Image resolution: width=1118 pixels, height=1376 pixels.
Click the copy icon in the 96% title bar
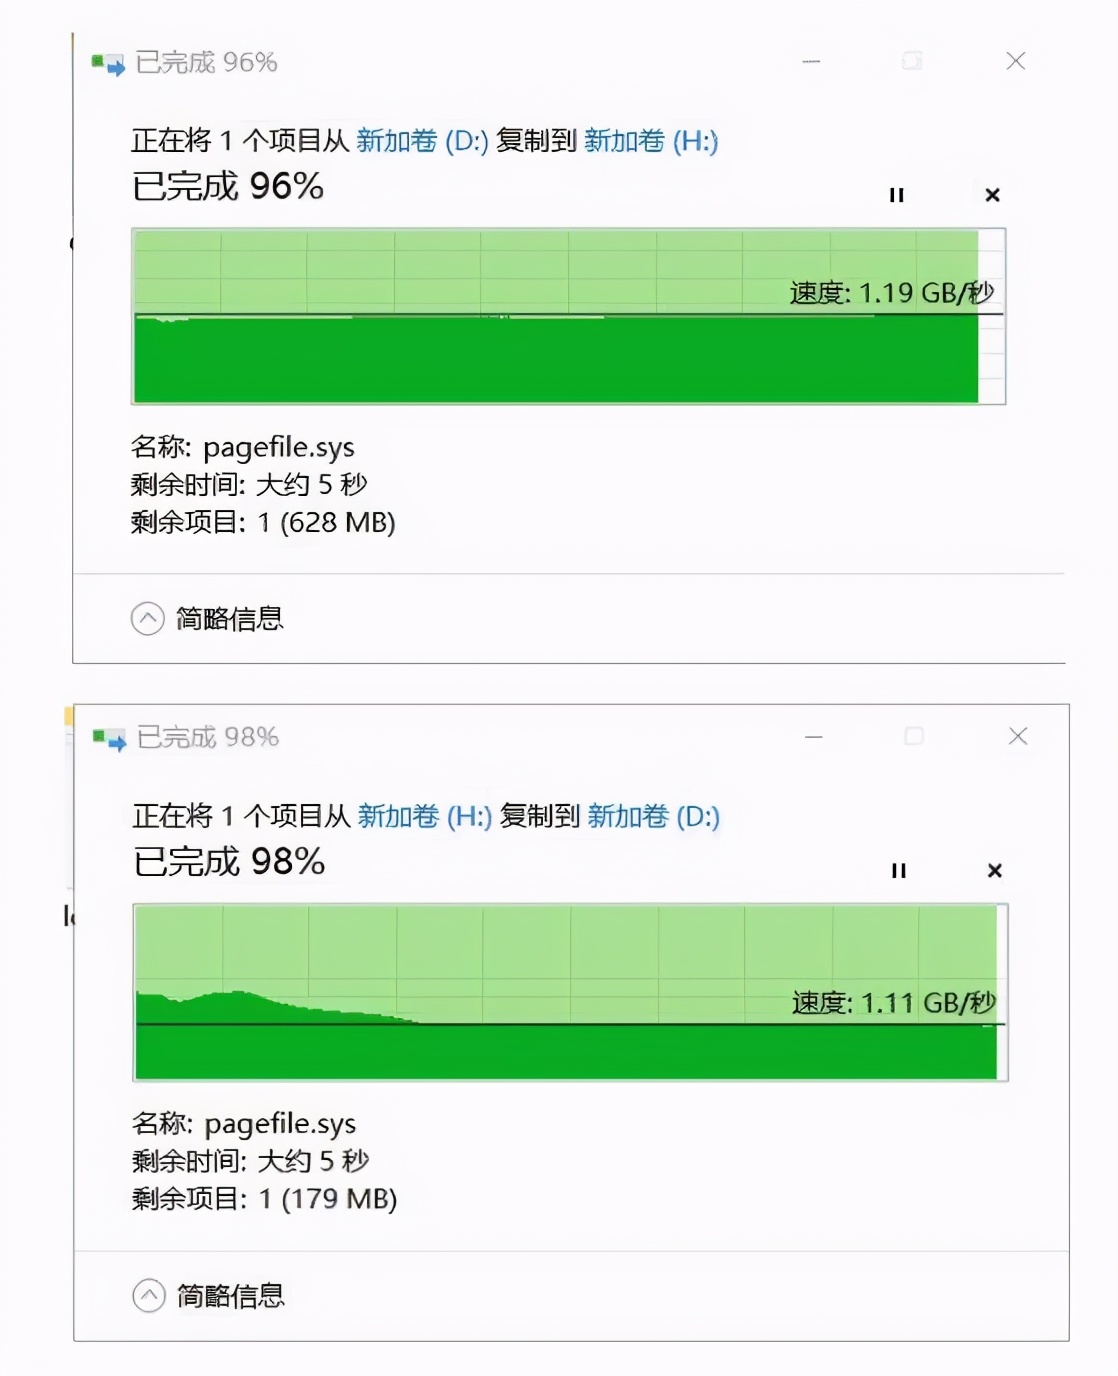point(108,64)
